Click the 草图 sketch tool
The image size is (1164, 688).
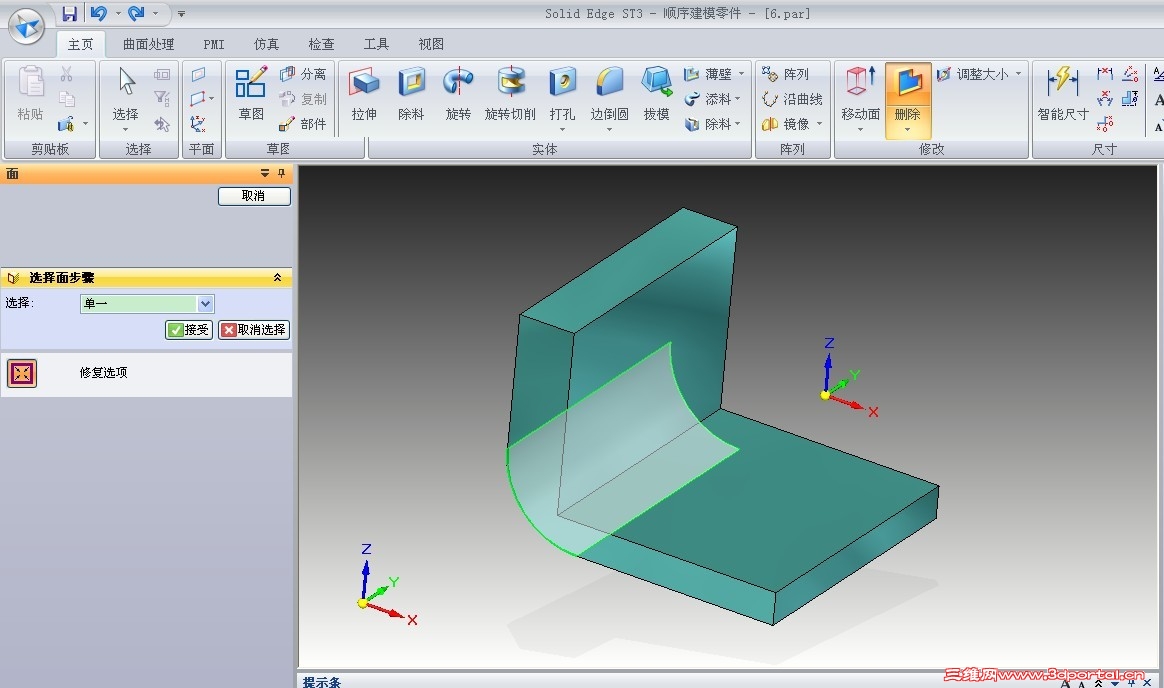(x=251, y=94)
